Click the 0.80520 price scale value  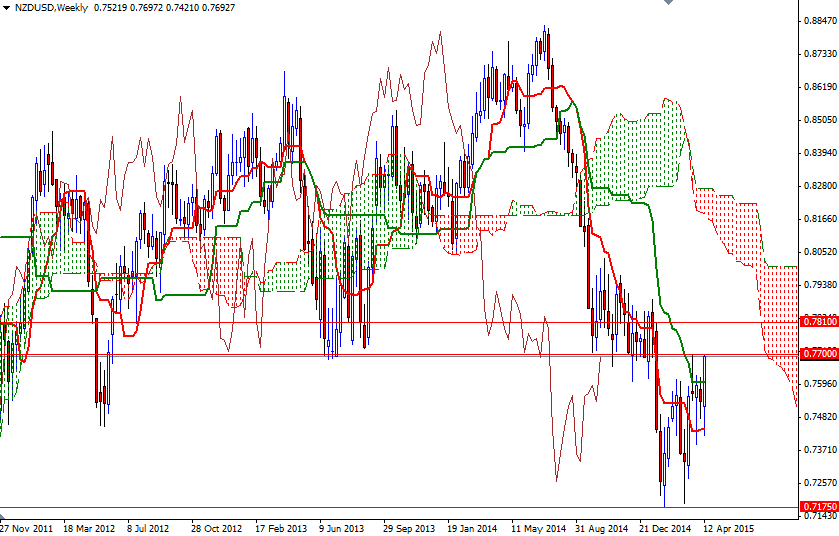pyautogui.click(x=820, y=251)
